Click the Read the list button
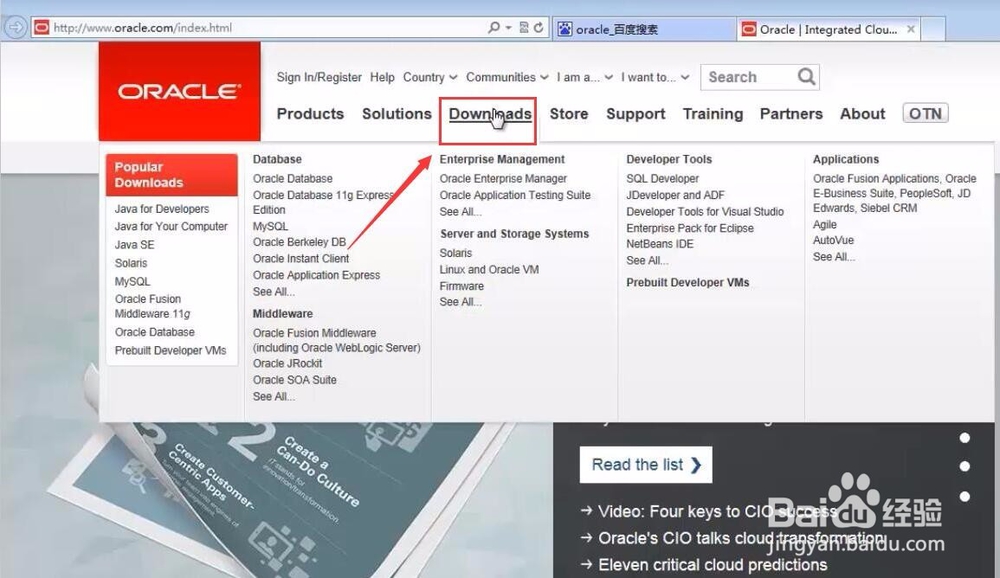Viewport: 1000px width, 578px height. tap(645, 464)
